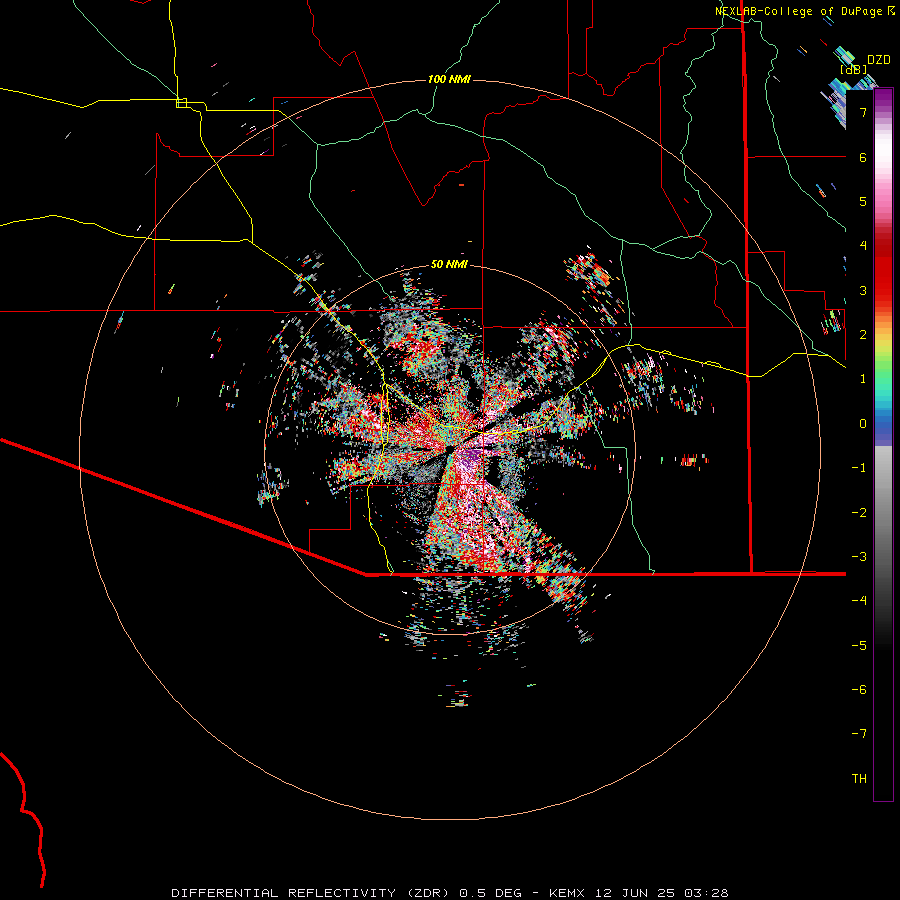Click the -6 value on the color scale
900x900 pixels.
[x=859, y=690]
